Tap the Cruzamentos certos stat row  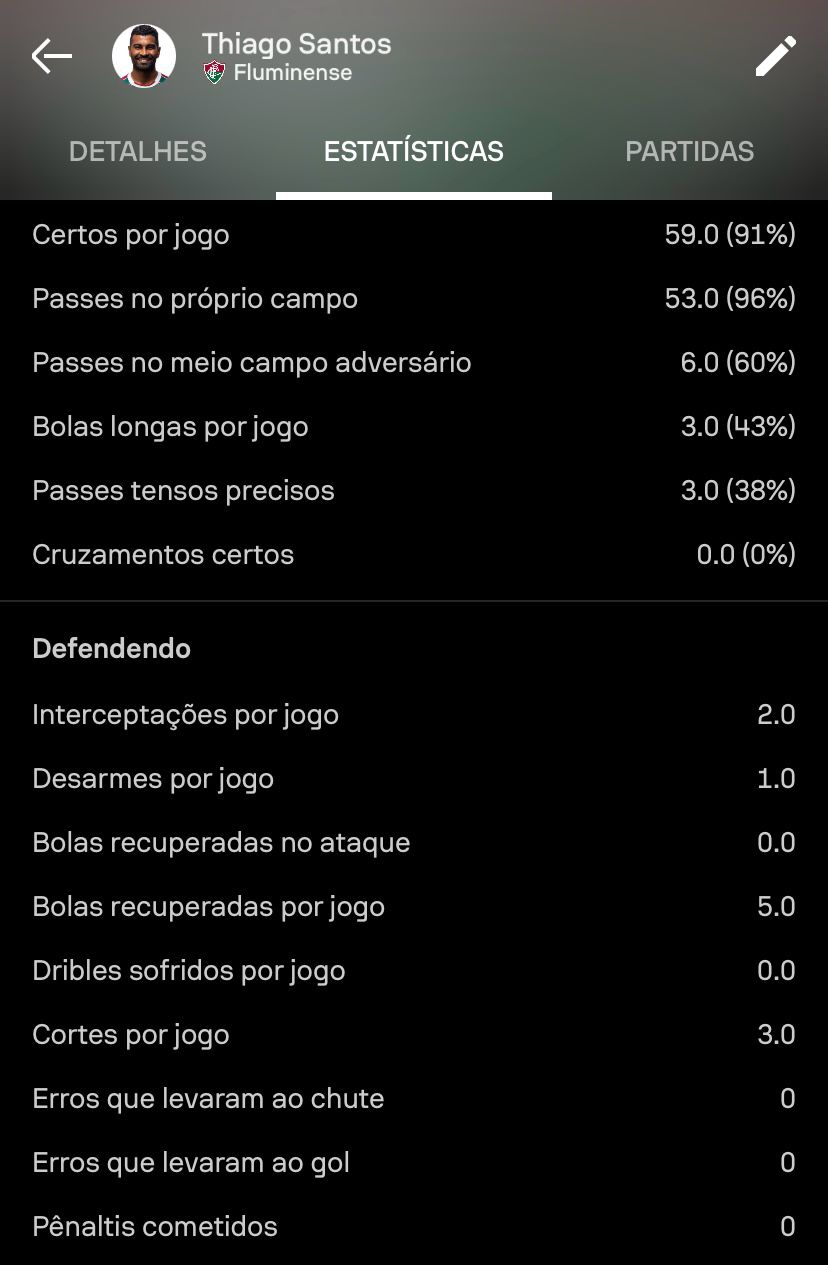(x=414, y=555)
